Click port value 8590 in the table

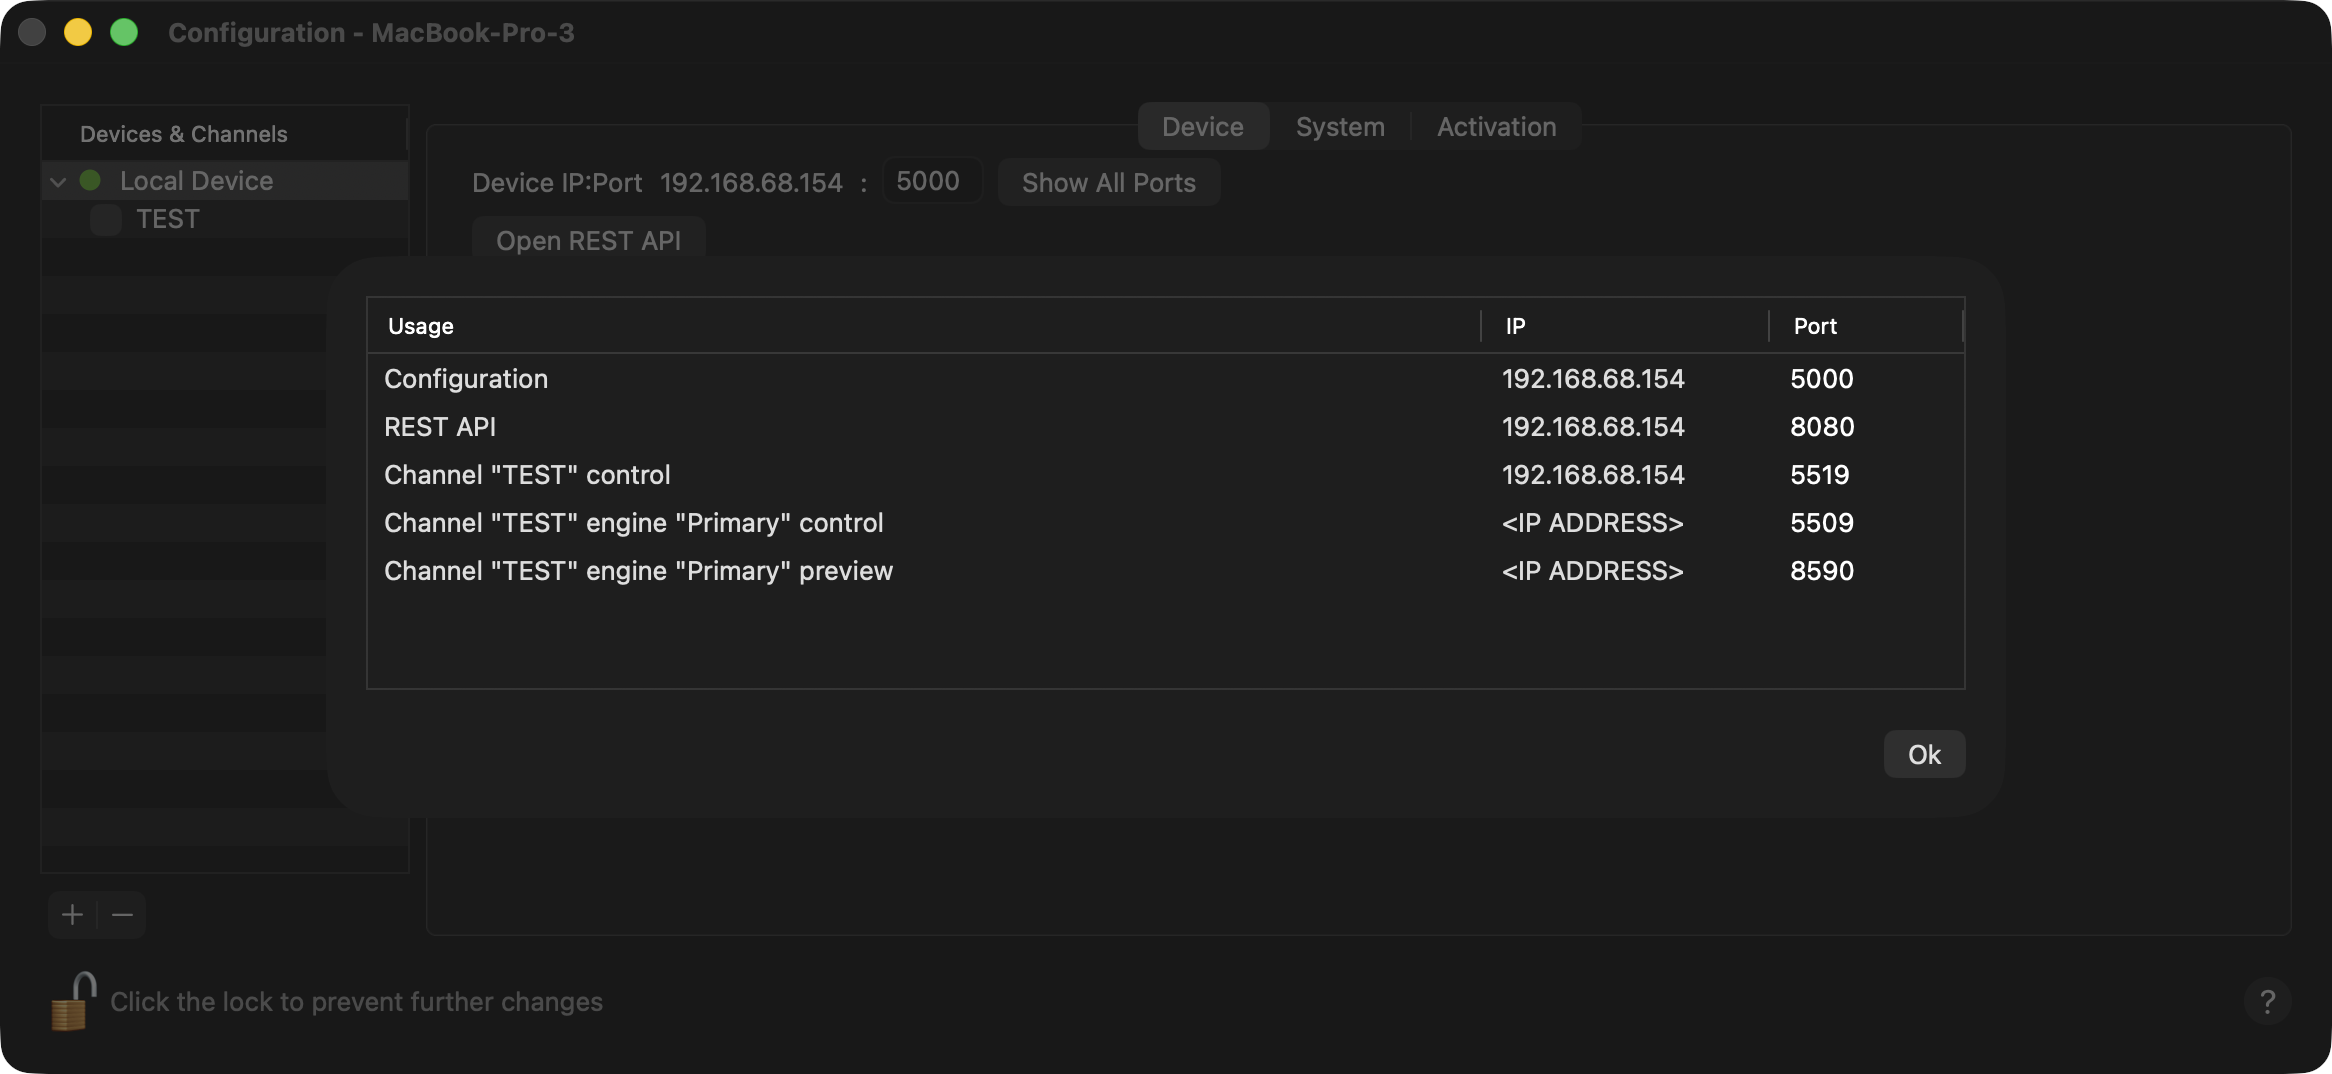tap(1822, 571)
